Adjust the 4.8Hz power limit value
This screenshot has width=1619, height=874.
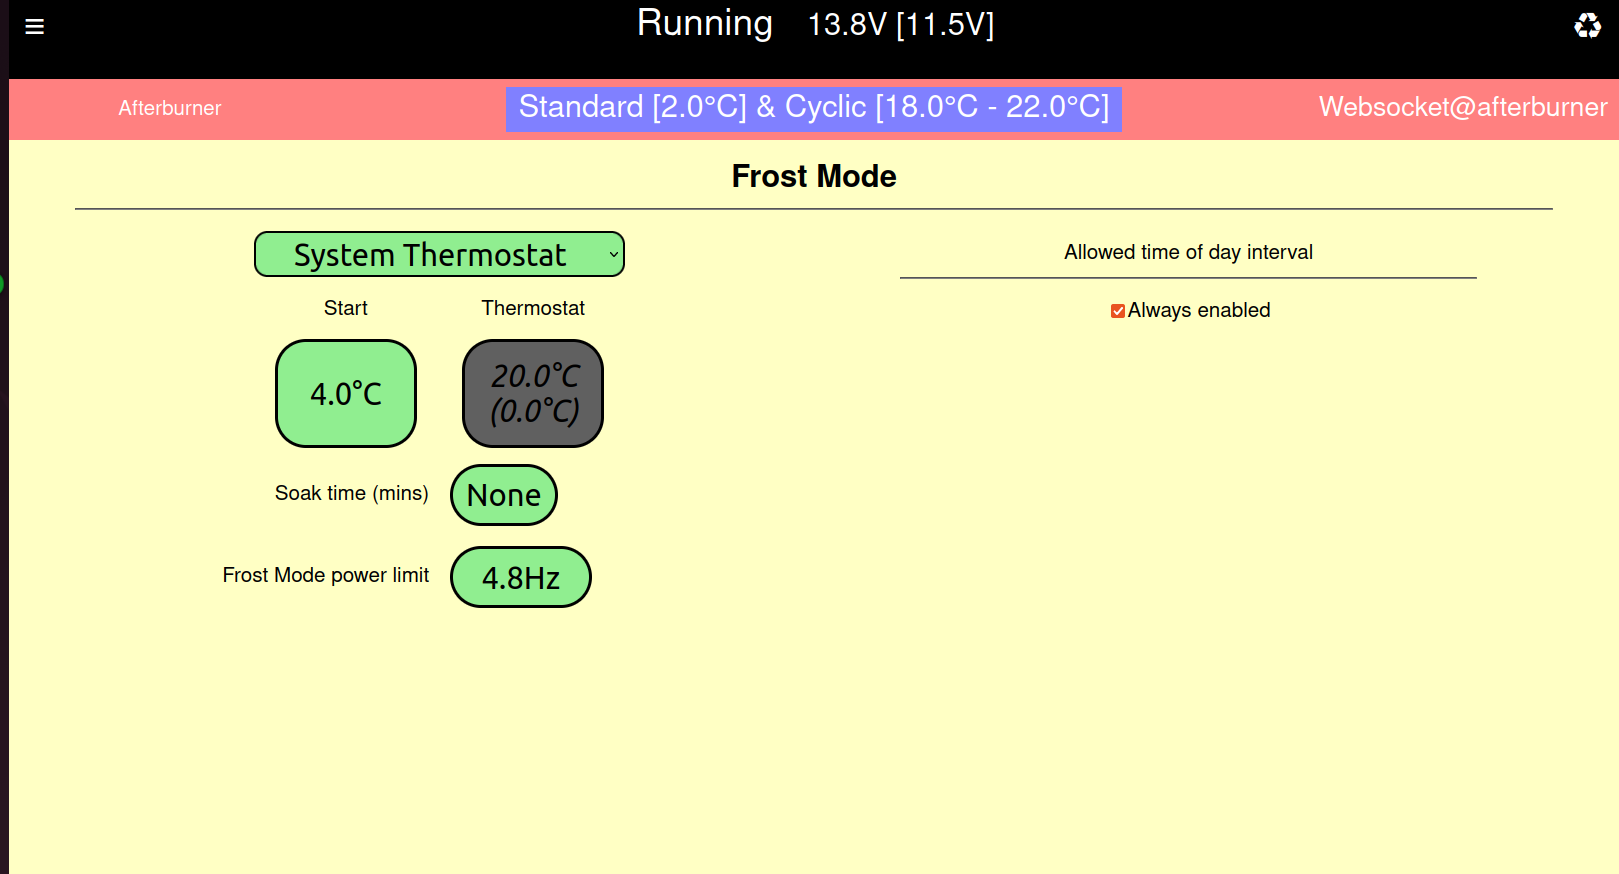(521, 577)
